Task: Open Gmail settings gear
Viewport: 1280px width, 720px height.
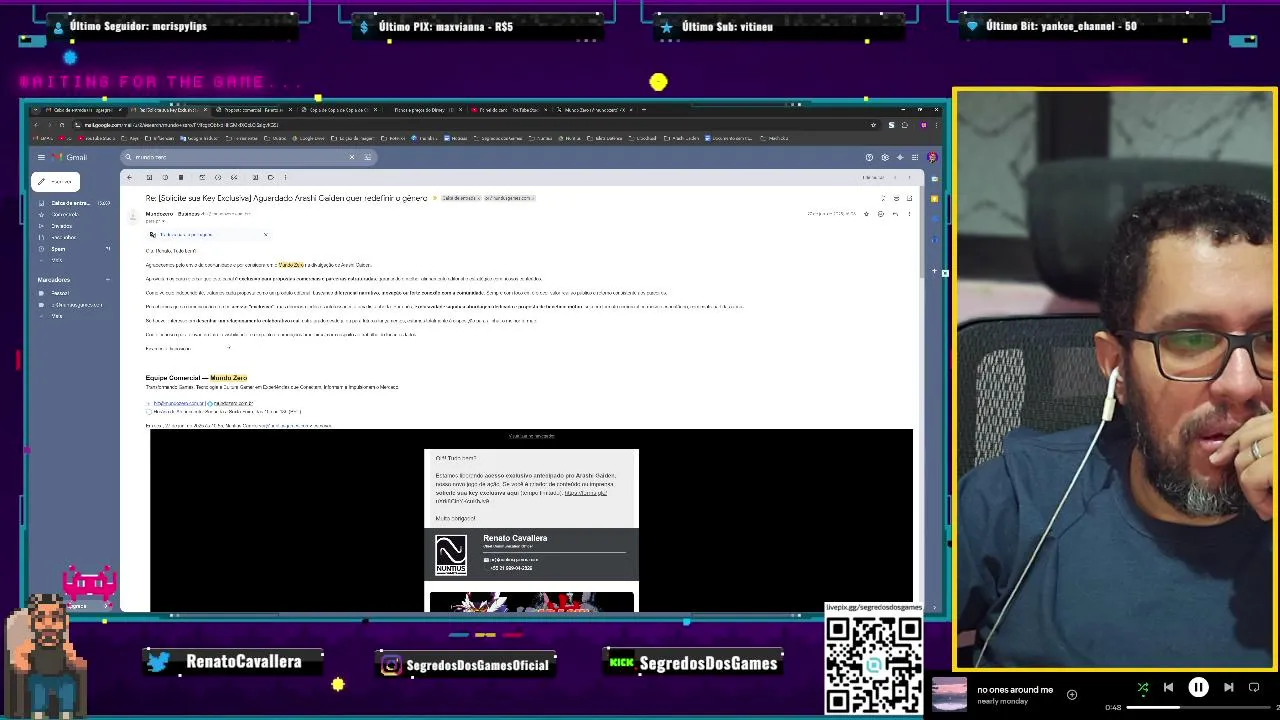Action: coord(885,157)
